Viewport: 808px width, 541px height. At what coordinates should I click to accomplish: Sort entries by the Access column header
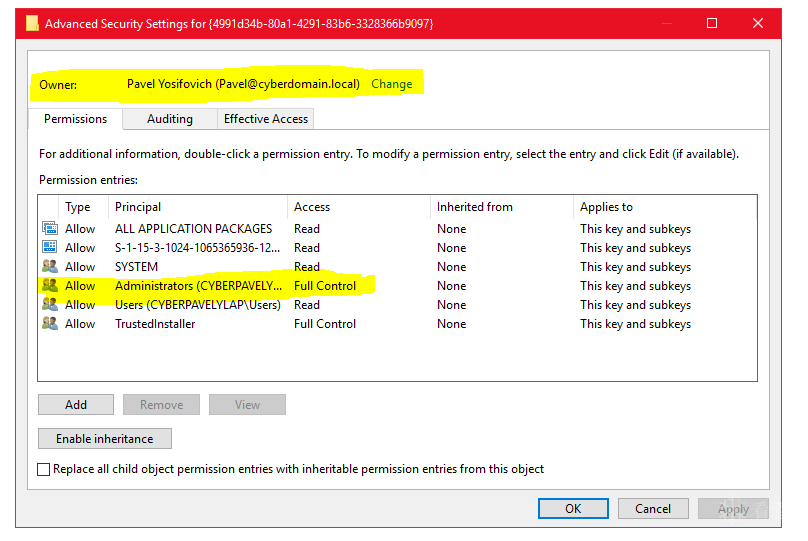tap(312, 207)
